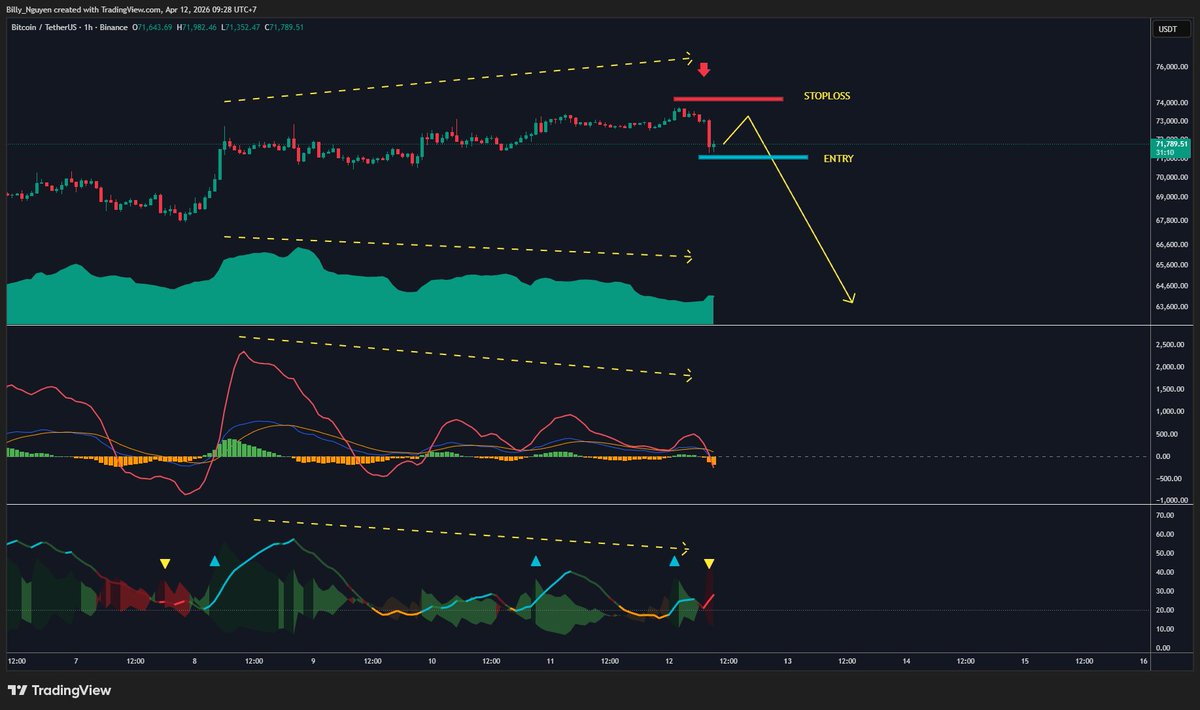
Task: Click the date label 11 on time axis
Action: coord(550,661)
